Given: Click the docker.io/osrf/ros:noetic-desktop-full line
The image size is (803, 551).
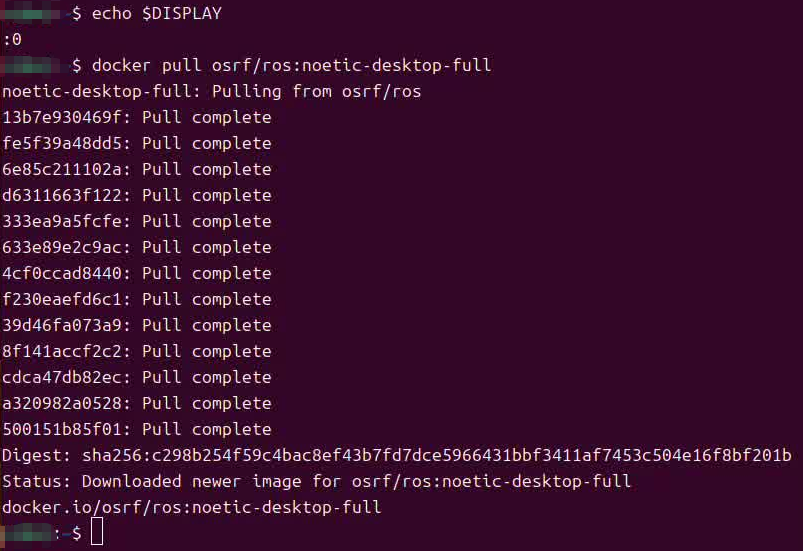Looking at the screenshot, I should [x=192, y=507].
